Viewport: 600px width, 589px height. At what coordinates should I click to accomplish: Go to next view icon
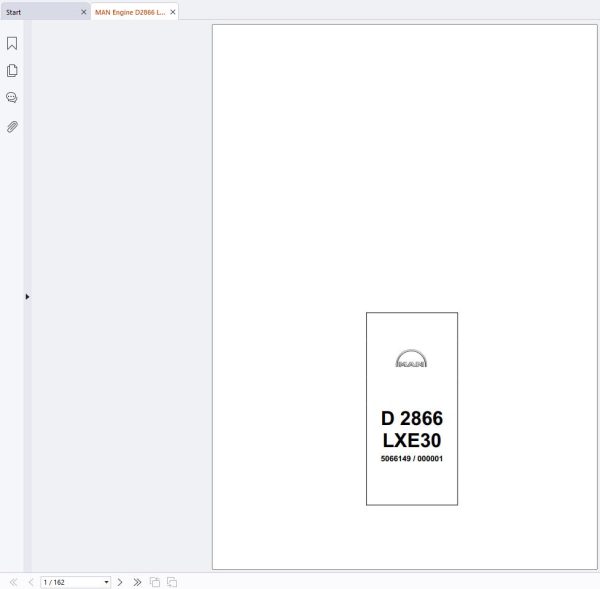[x=172, y=582]
